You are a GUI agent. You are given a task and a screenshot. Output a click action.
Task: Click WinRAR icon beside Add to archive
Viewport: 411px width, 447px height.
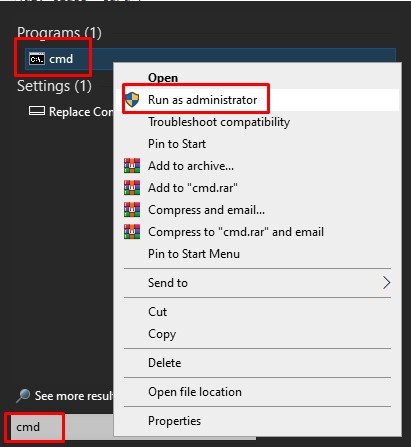[132, 166]
